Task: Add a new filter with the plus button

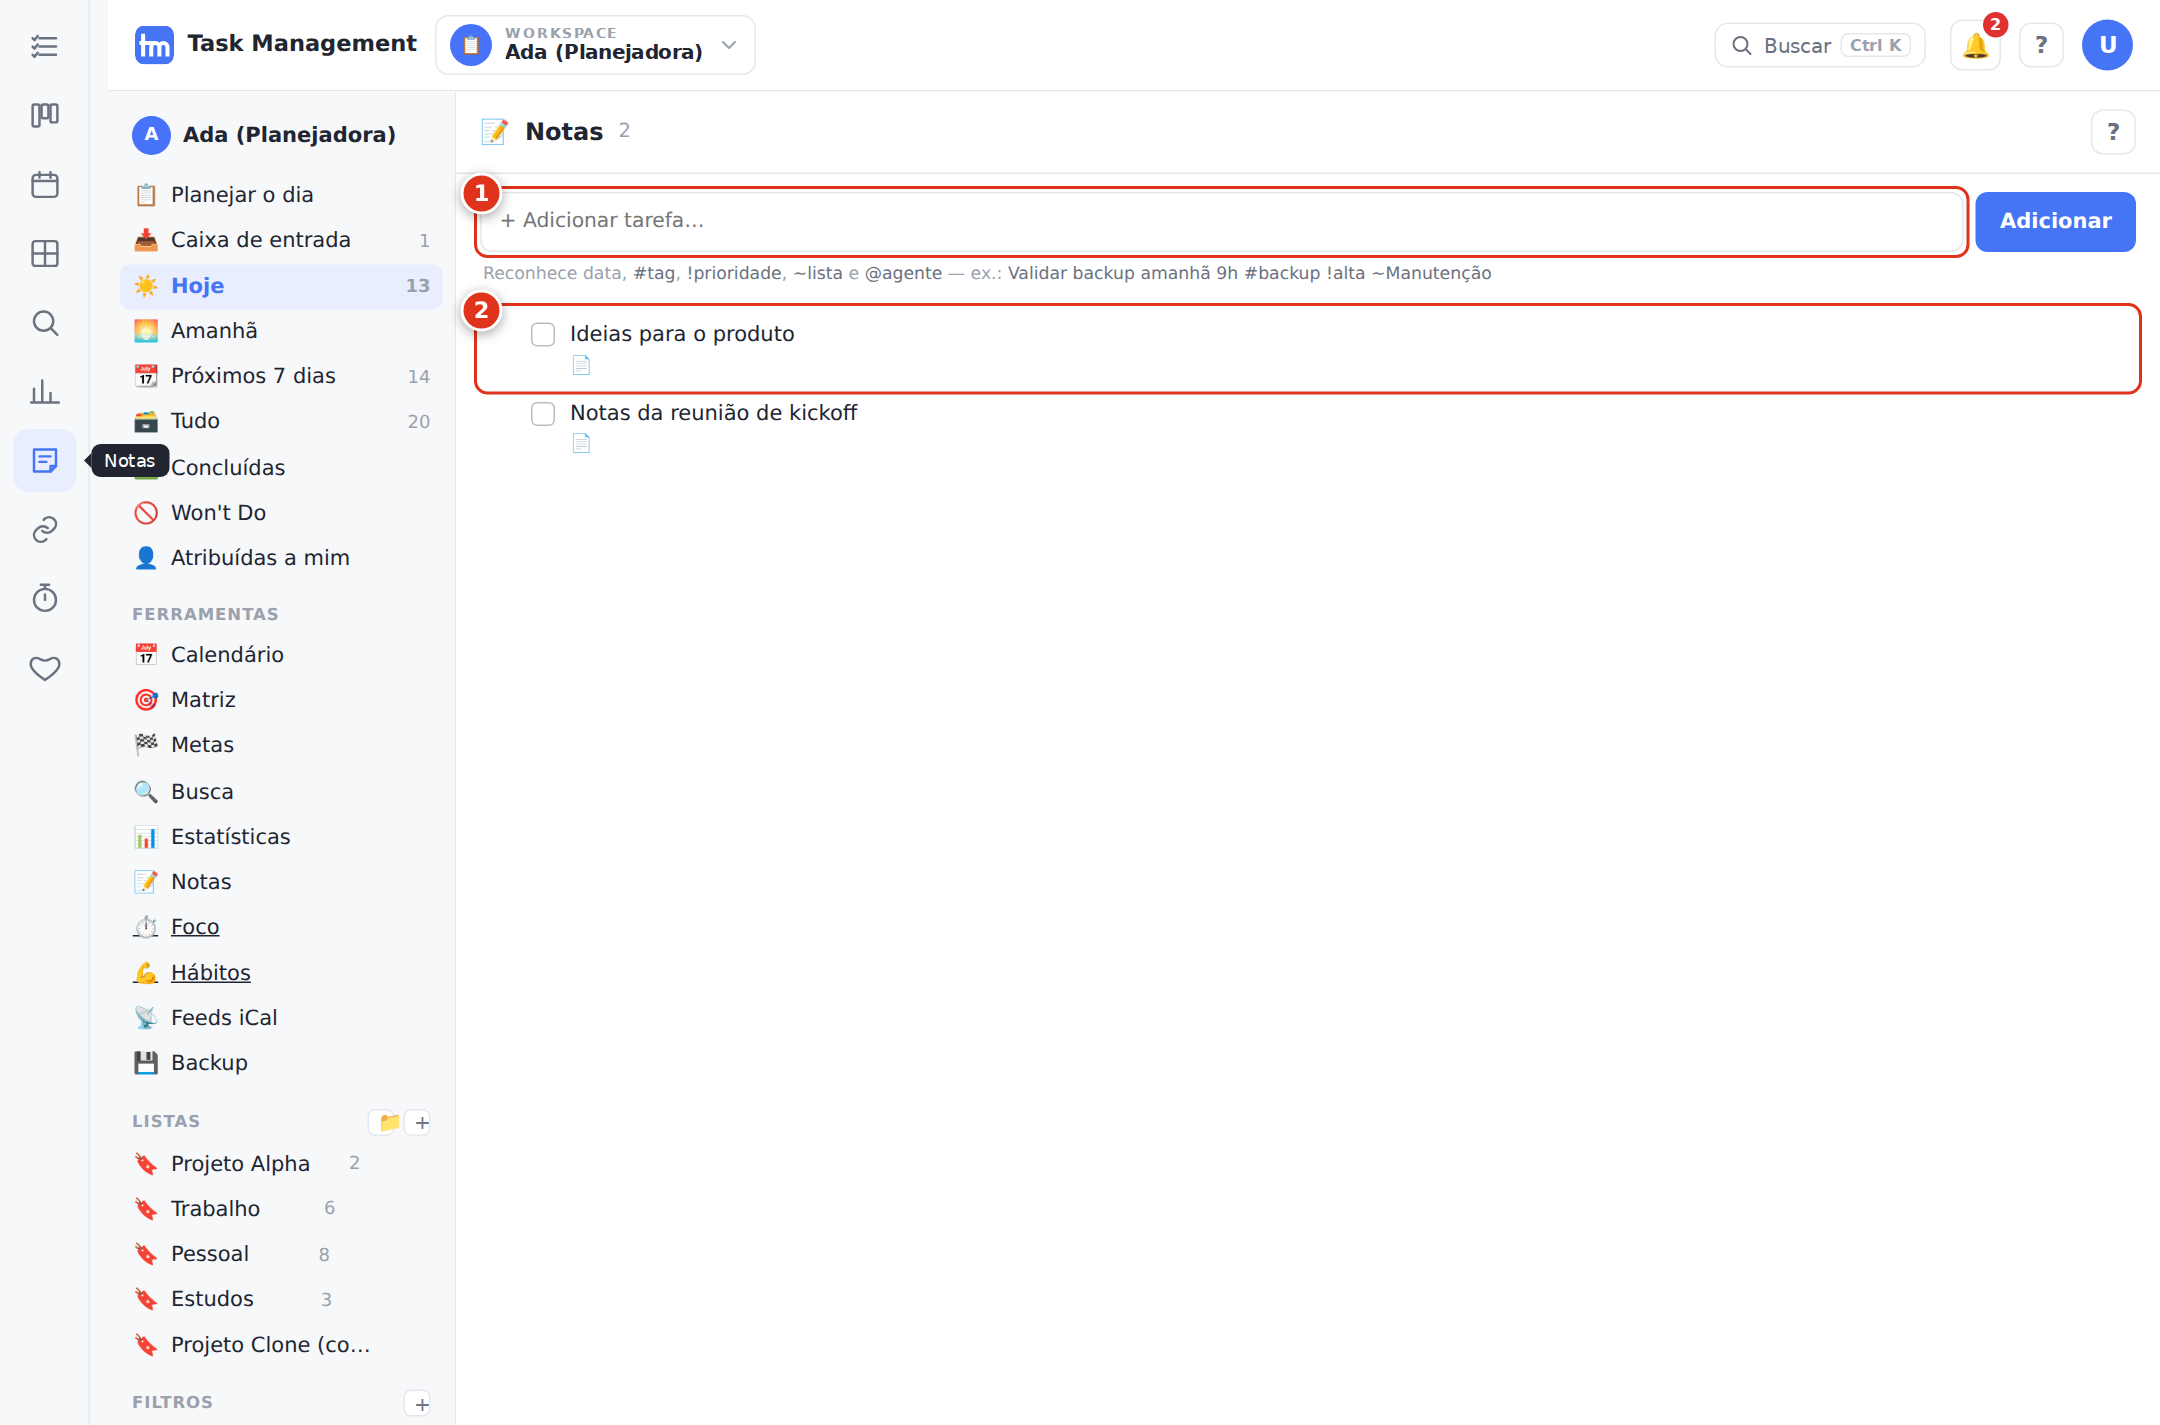Action: tap(422, 1403)
